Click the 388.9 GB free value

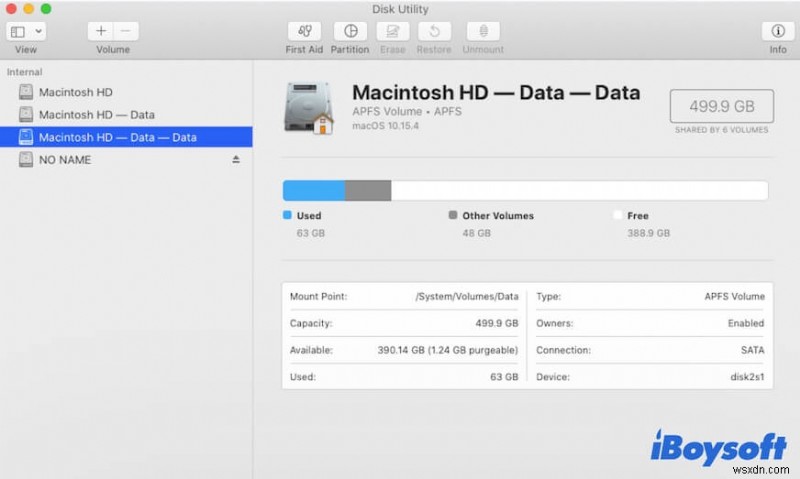pyautogui.click(x=648, y=233)
